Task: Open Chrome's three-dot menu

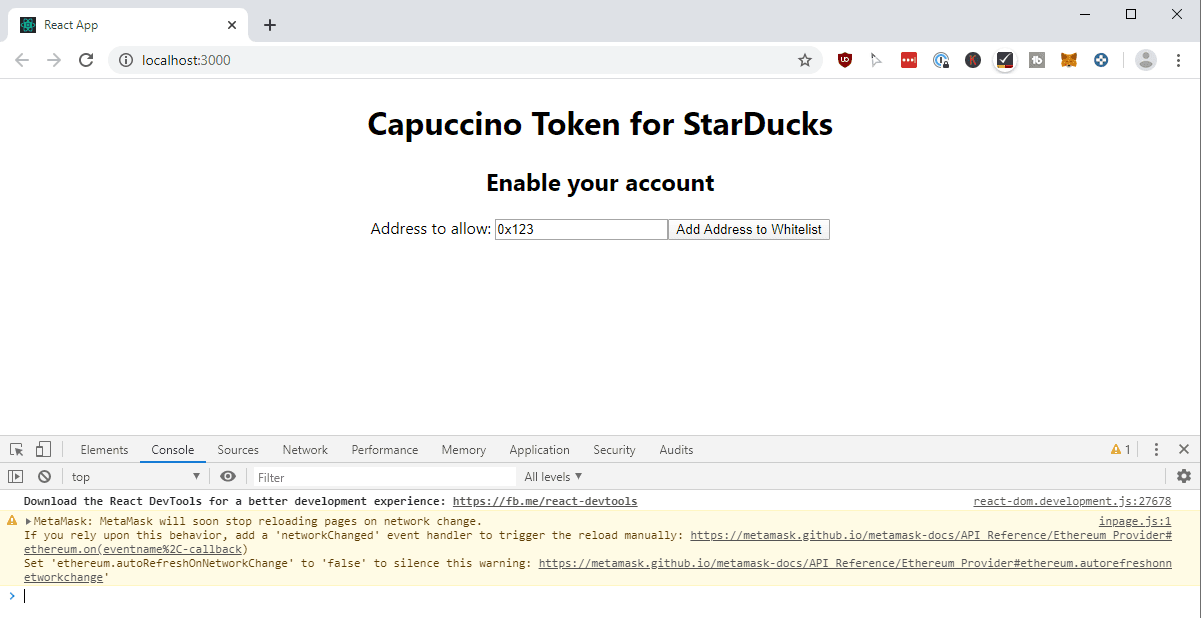Action: (1179, 60)
